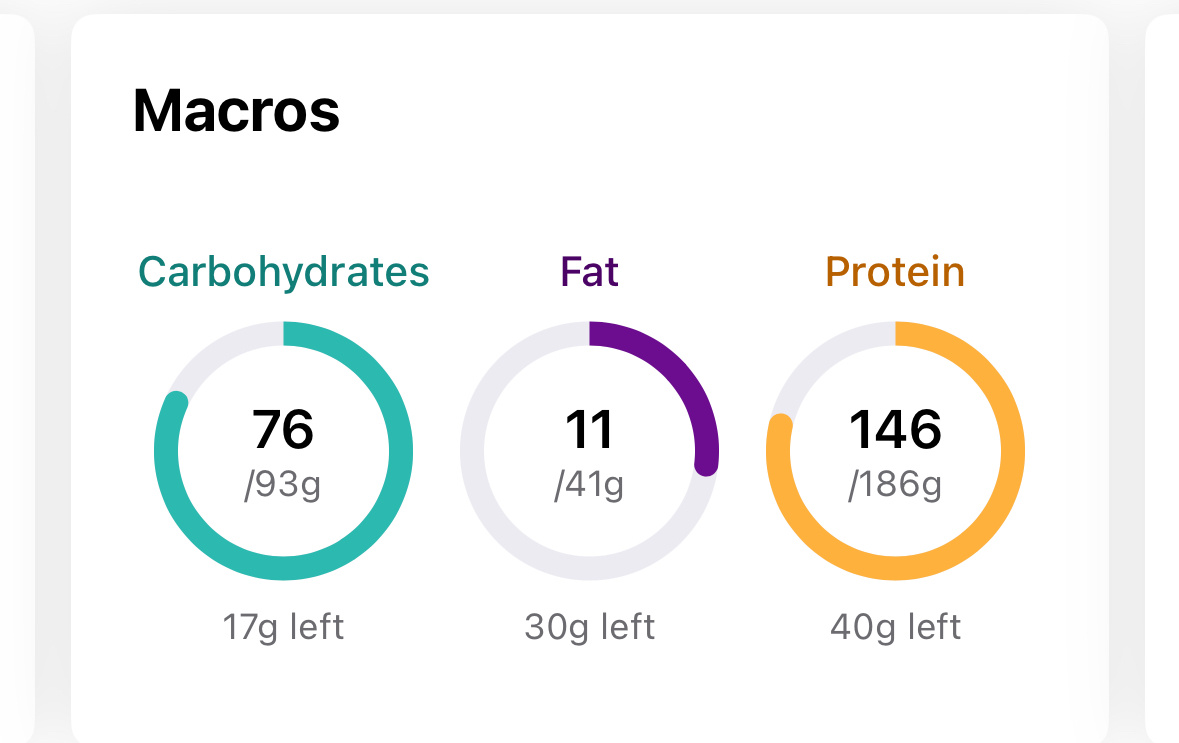Click the rounded end of purple Fat arc
The height and width of the screenshot is (743, 1179).
pyautogui.click(x=706, y=463)
